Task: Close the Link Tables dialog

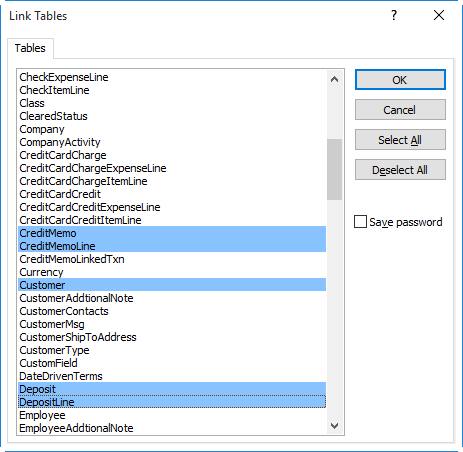Action: pos(439,15)
